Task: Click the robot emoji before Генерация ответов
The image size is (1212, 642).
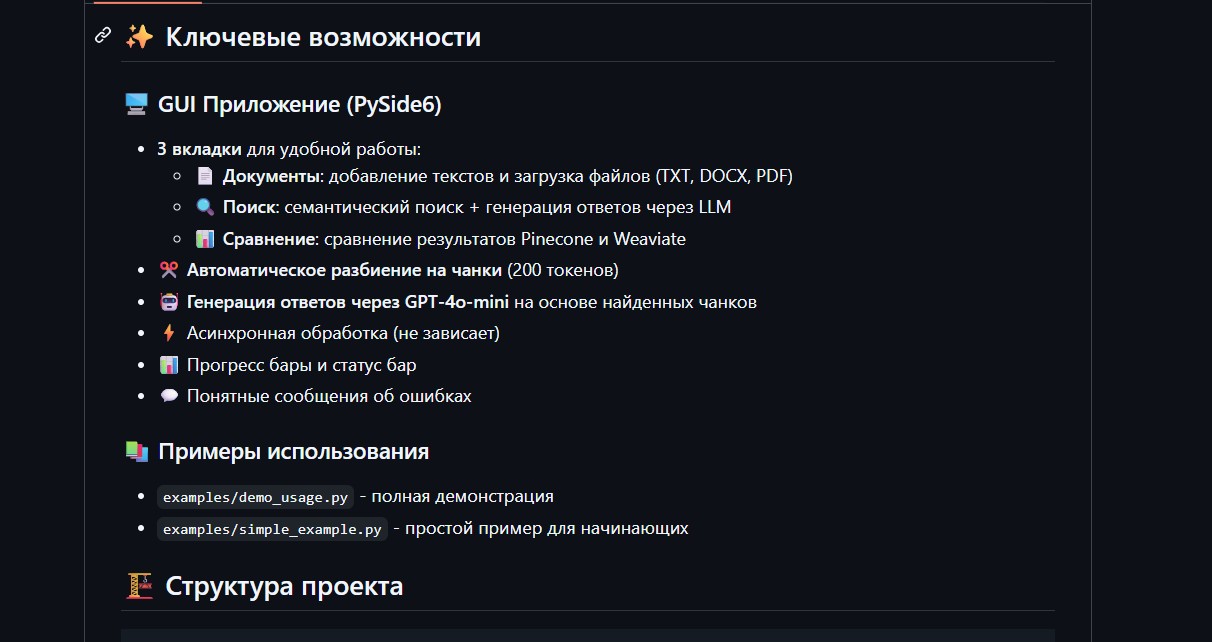Action: point(168,302)
